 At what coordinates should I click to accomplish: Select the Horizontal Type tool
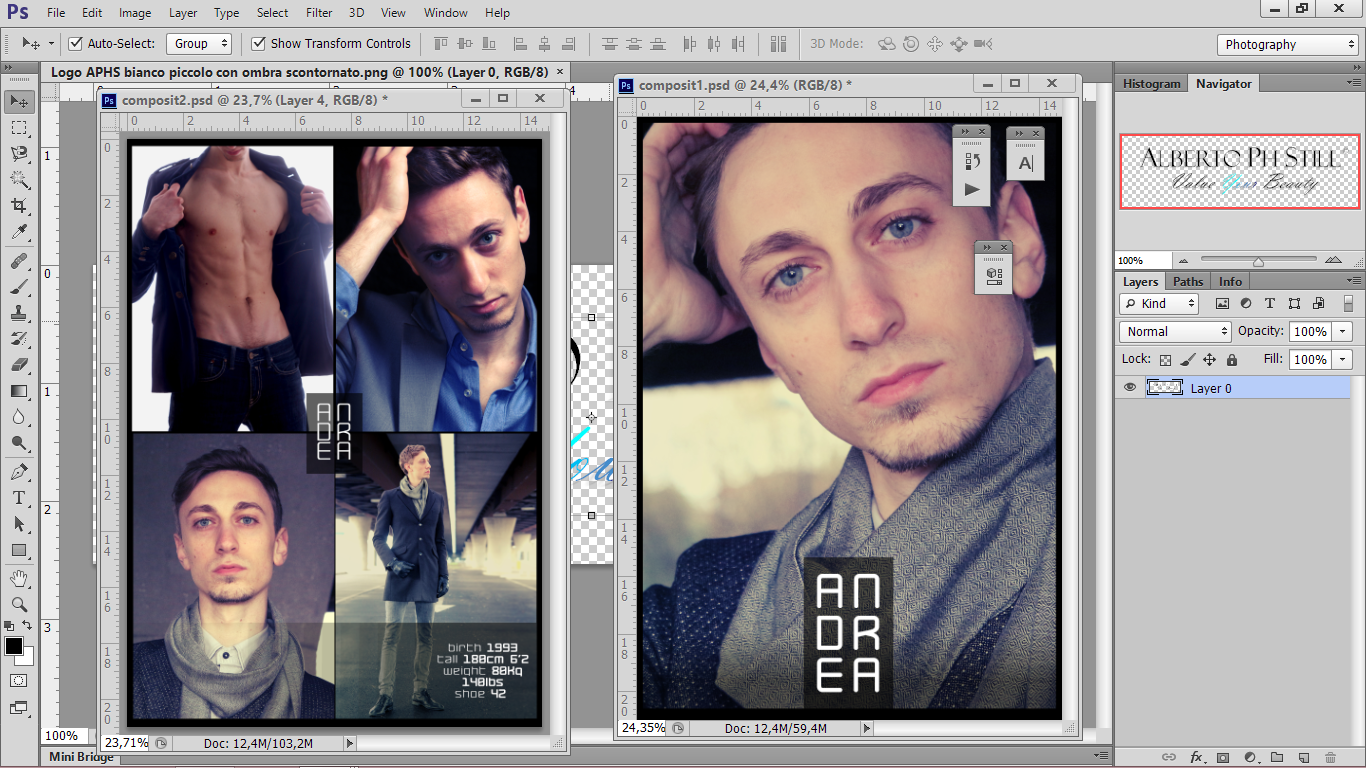click(18, 498)
